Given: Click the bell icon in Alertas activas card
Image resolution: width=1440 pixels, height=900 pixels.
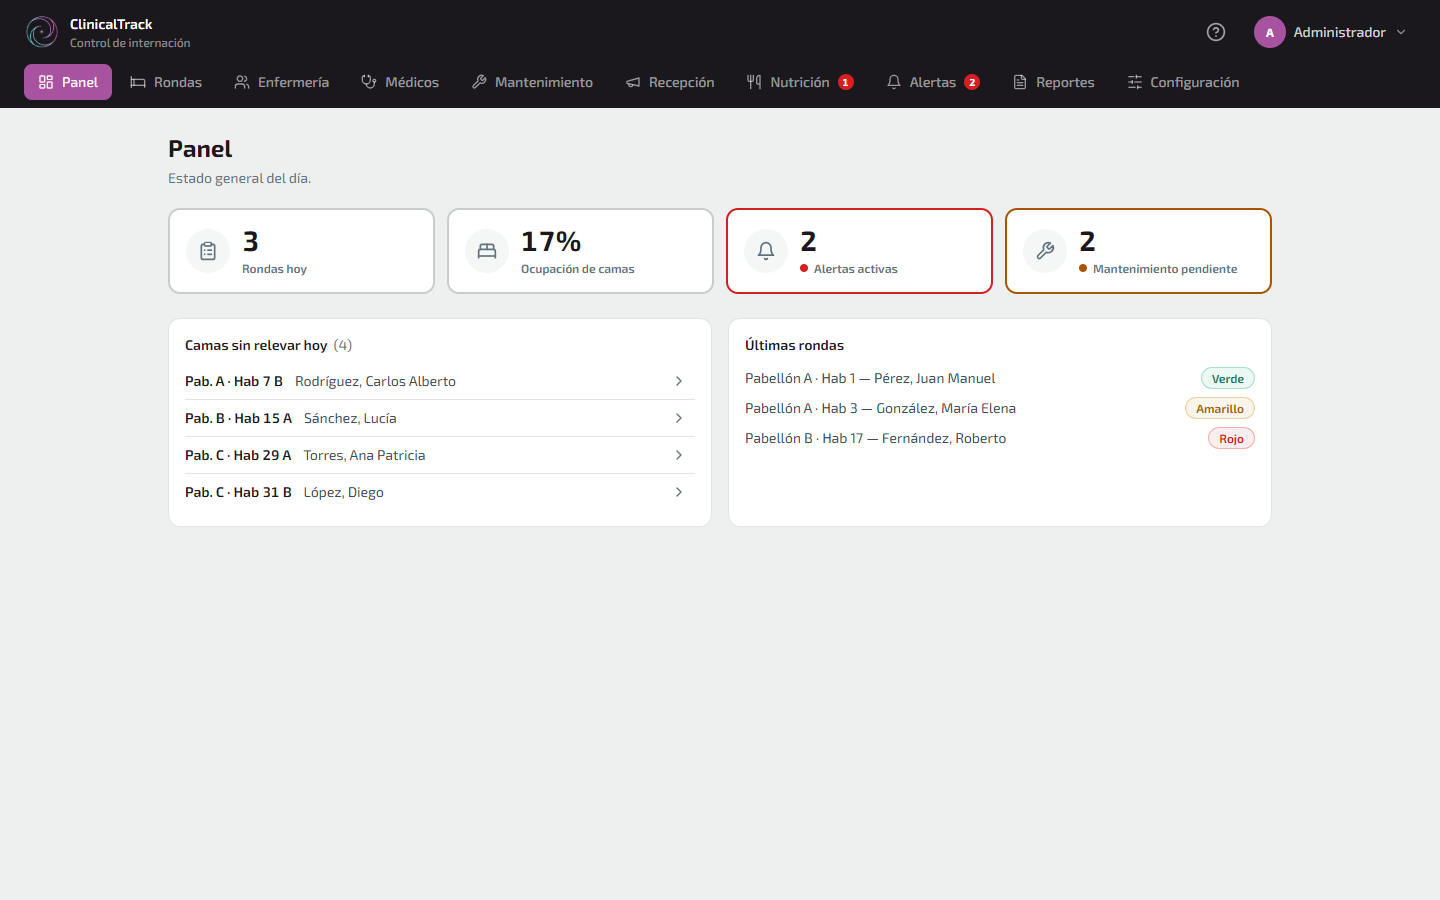Looking at the screenshot, I should (766, 251).
